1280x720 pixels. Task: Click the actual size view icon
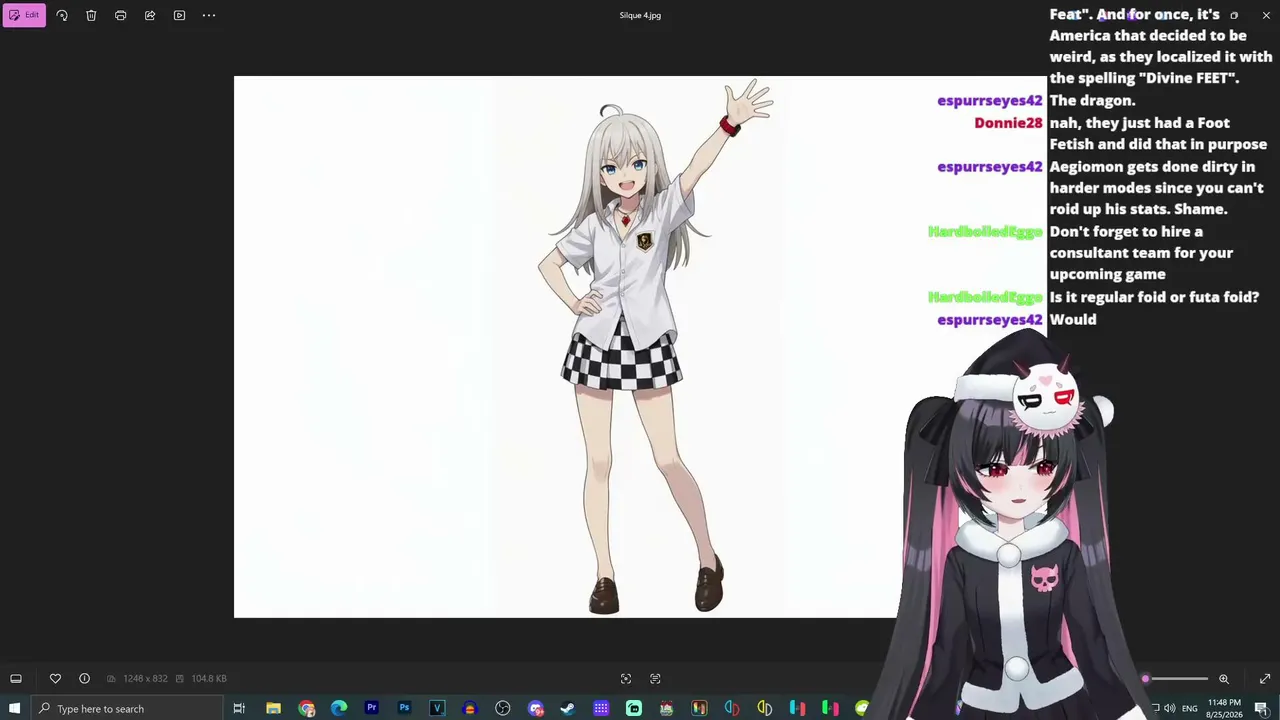click(655, 678)
